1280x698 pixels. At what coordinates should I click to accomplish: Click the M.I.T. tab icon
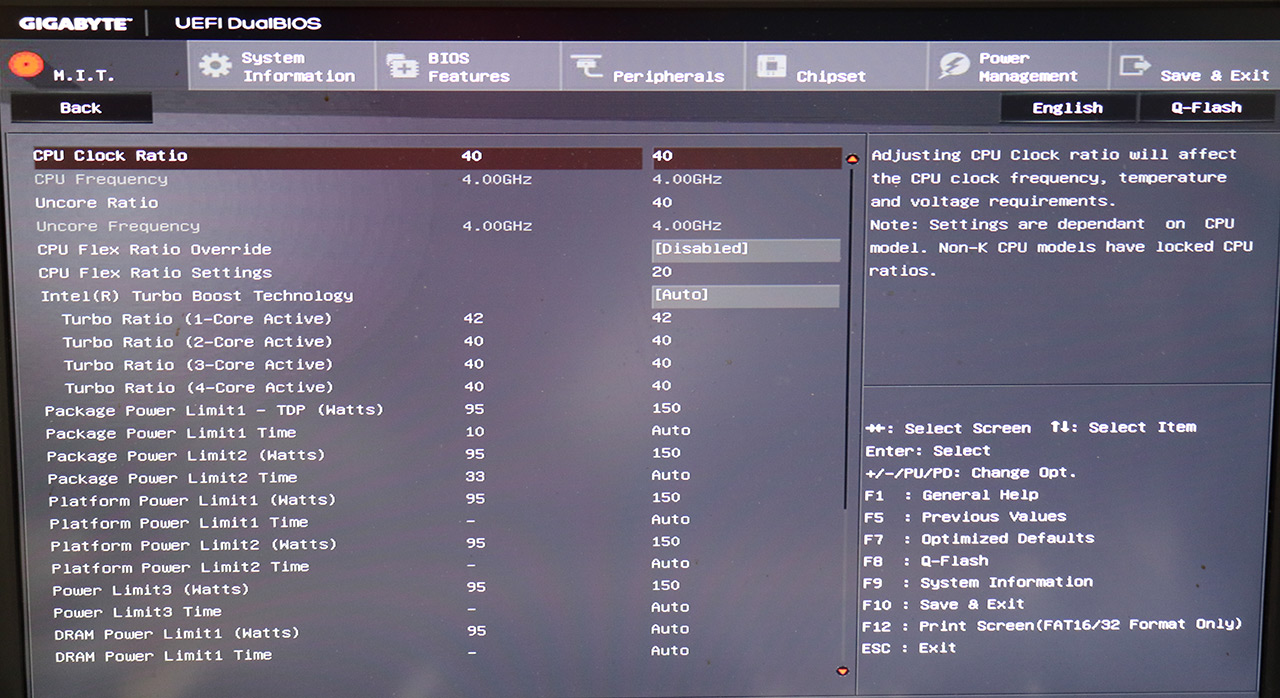pos(24,64)
